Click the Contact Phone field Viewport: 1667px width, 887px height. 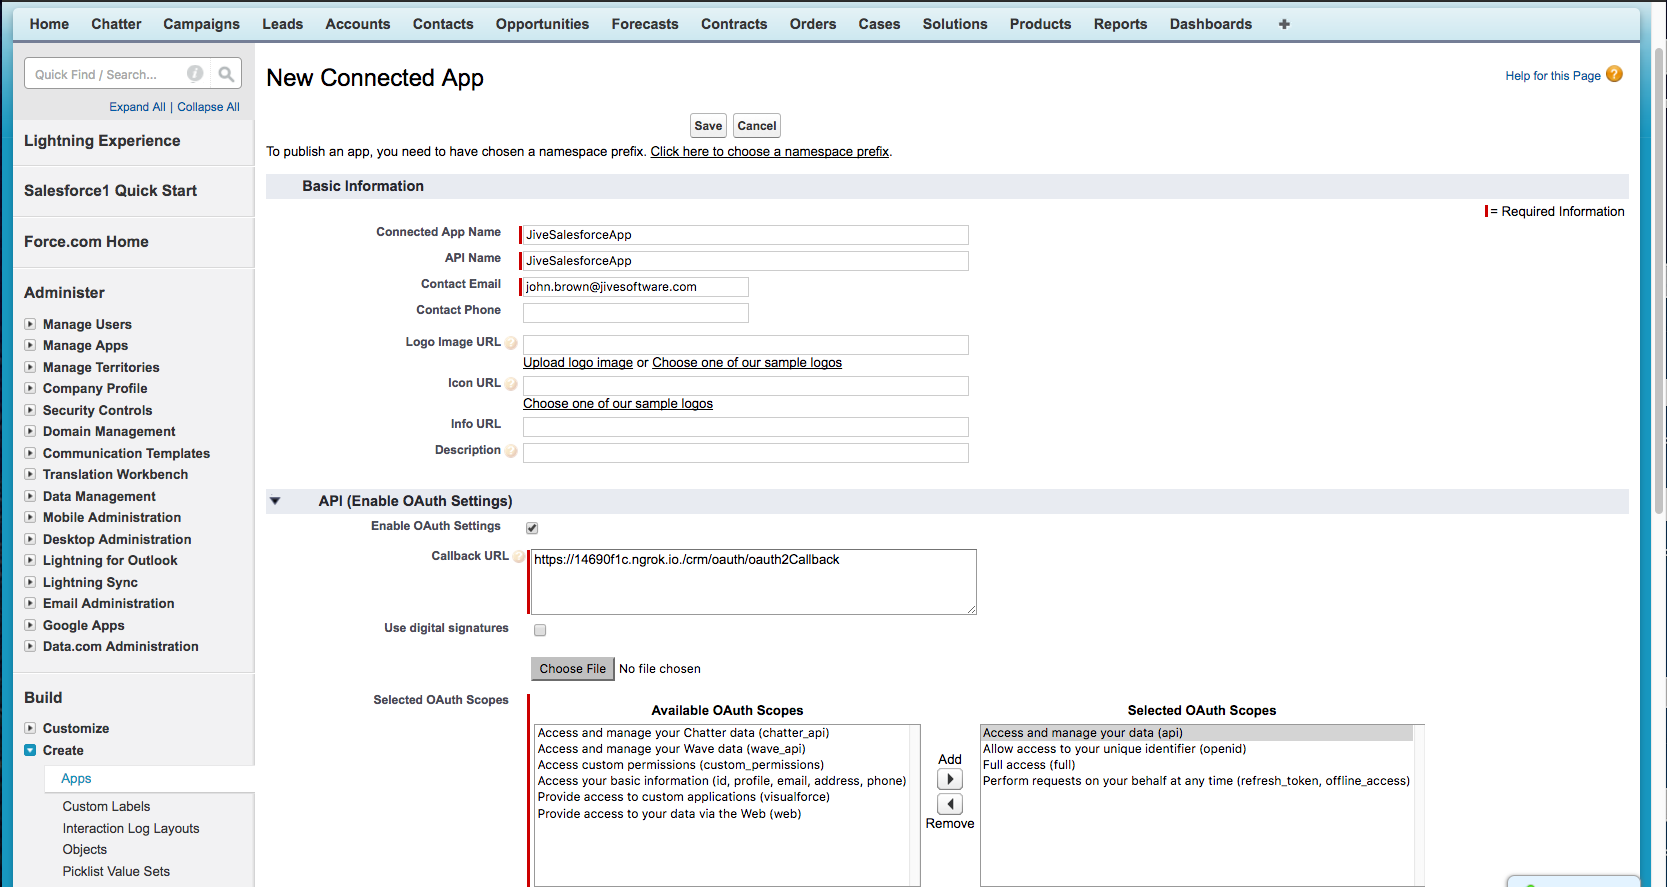pyautogui.click(x=636, y=313)
